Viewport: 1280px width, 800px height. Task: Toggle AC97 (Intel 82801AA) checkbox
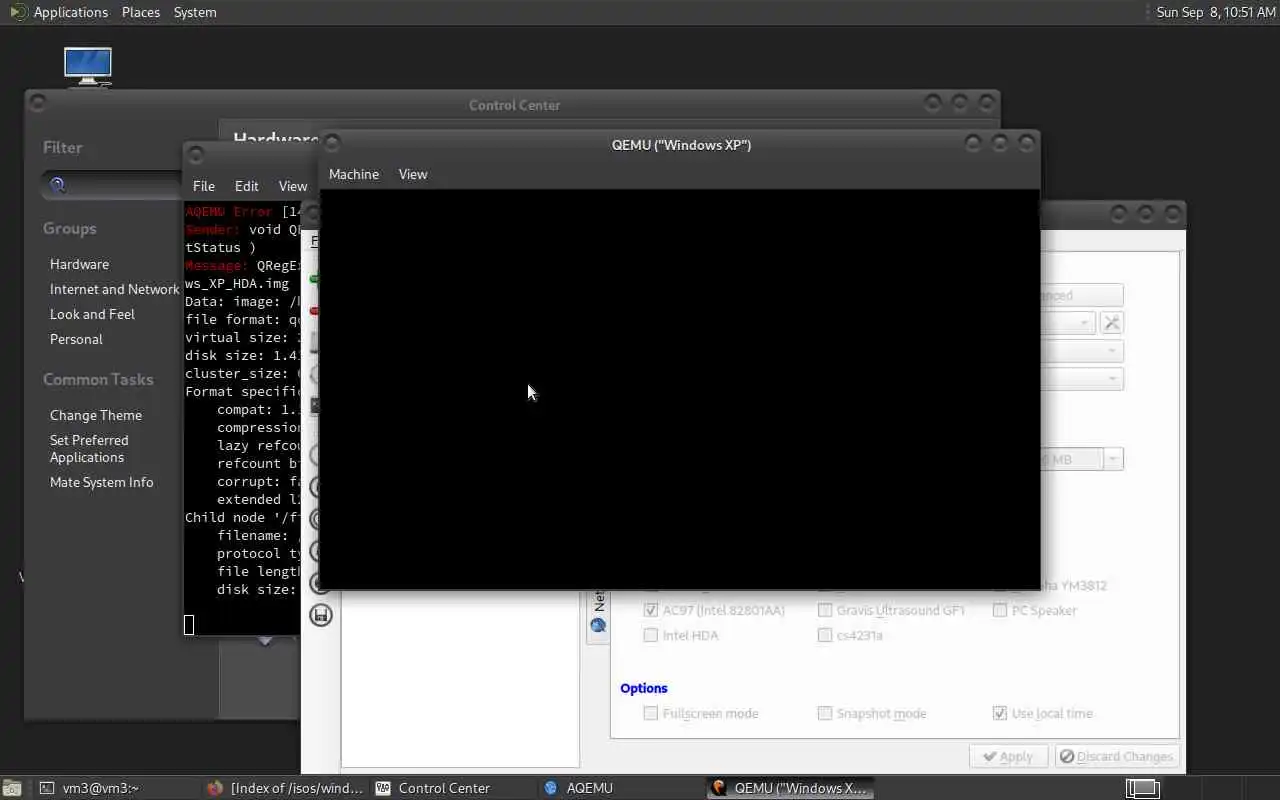(651, 610)
